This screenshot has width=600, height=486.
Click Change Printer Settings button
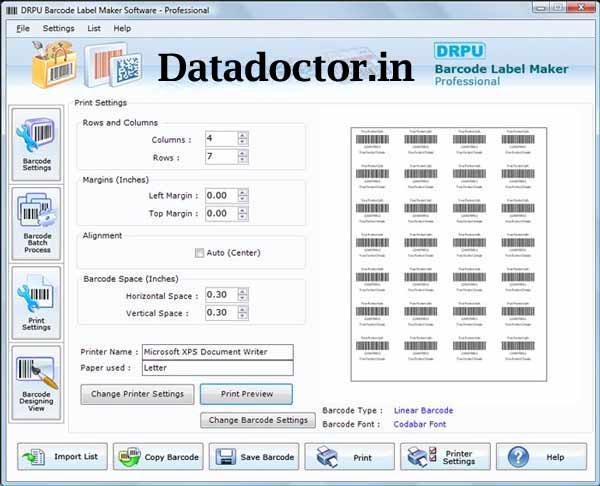[137, 394]
